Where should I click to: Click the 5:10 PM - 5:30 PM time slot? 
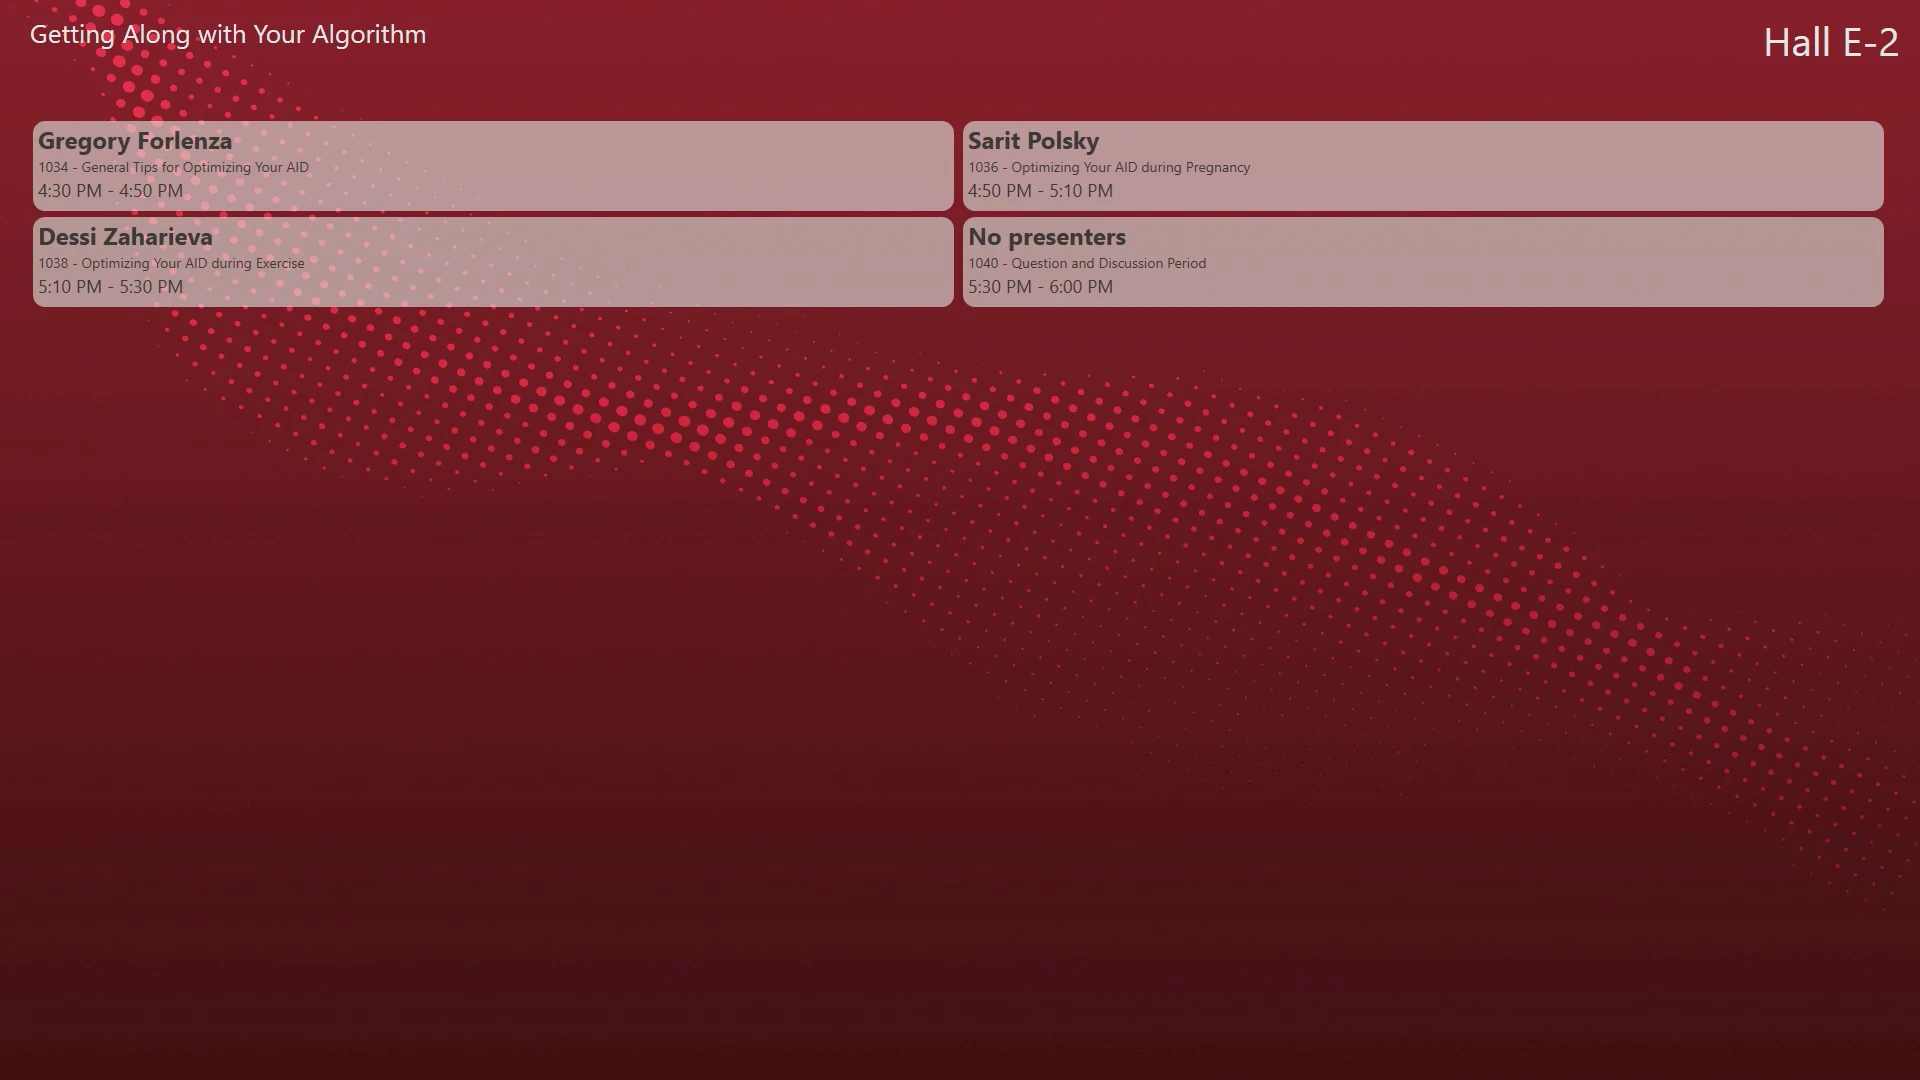coord(111,287)
